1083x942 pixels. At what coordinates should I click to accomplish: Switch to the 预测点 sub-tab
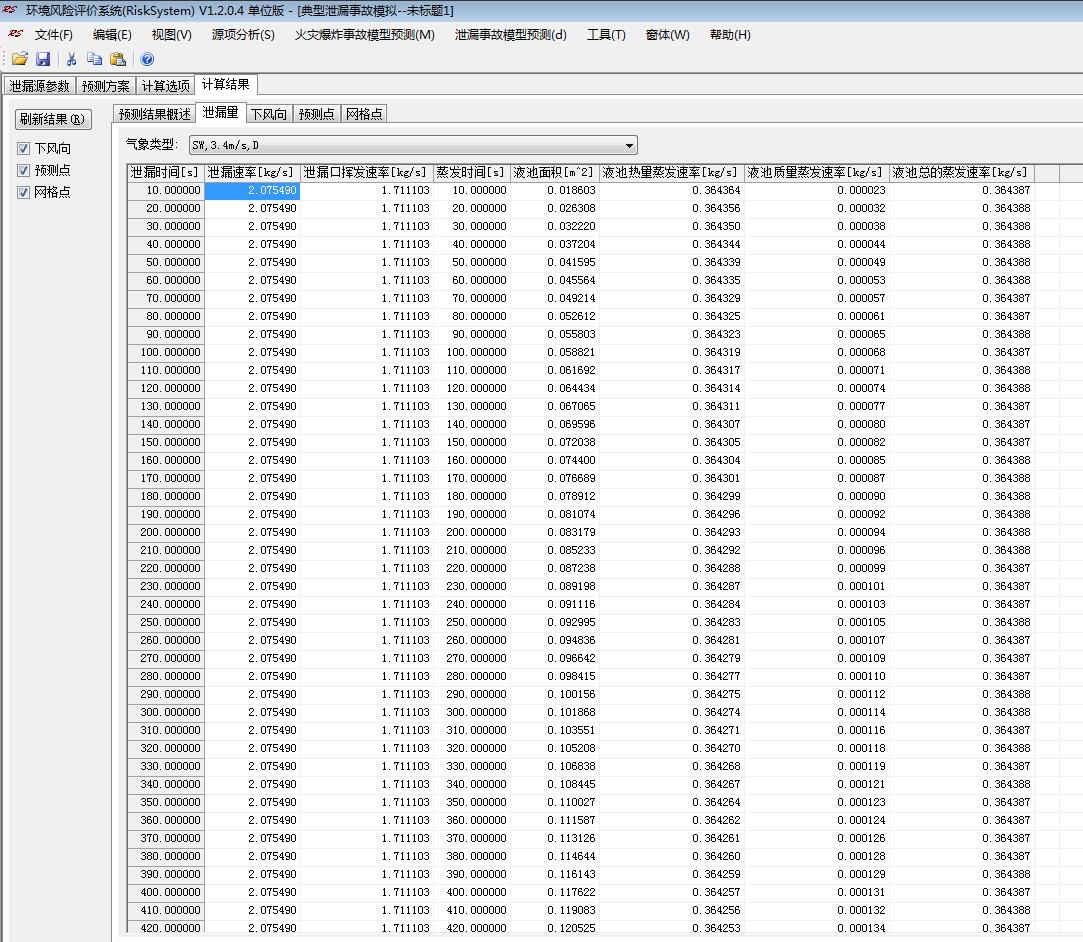[316, 114]
